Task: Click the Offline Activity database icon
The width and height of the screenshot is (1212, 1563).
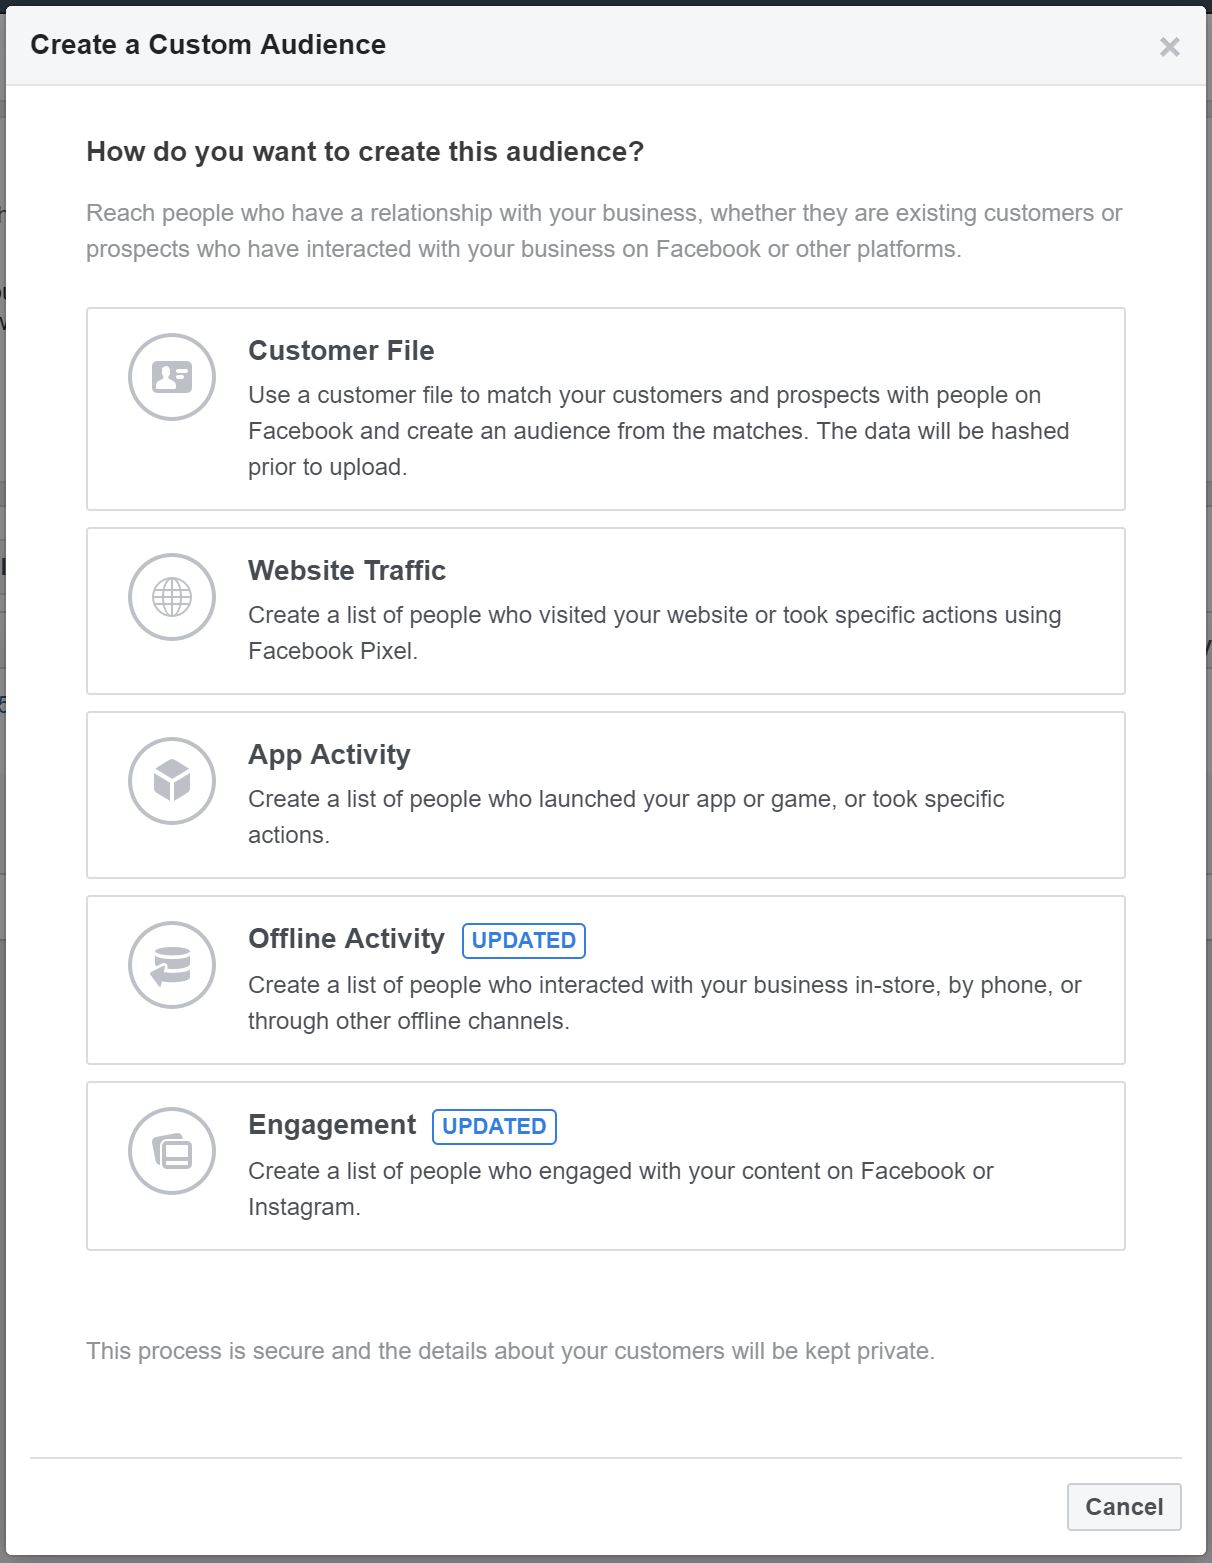Action: (172, 965)
